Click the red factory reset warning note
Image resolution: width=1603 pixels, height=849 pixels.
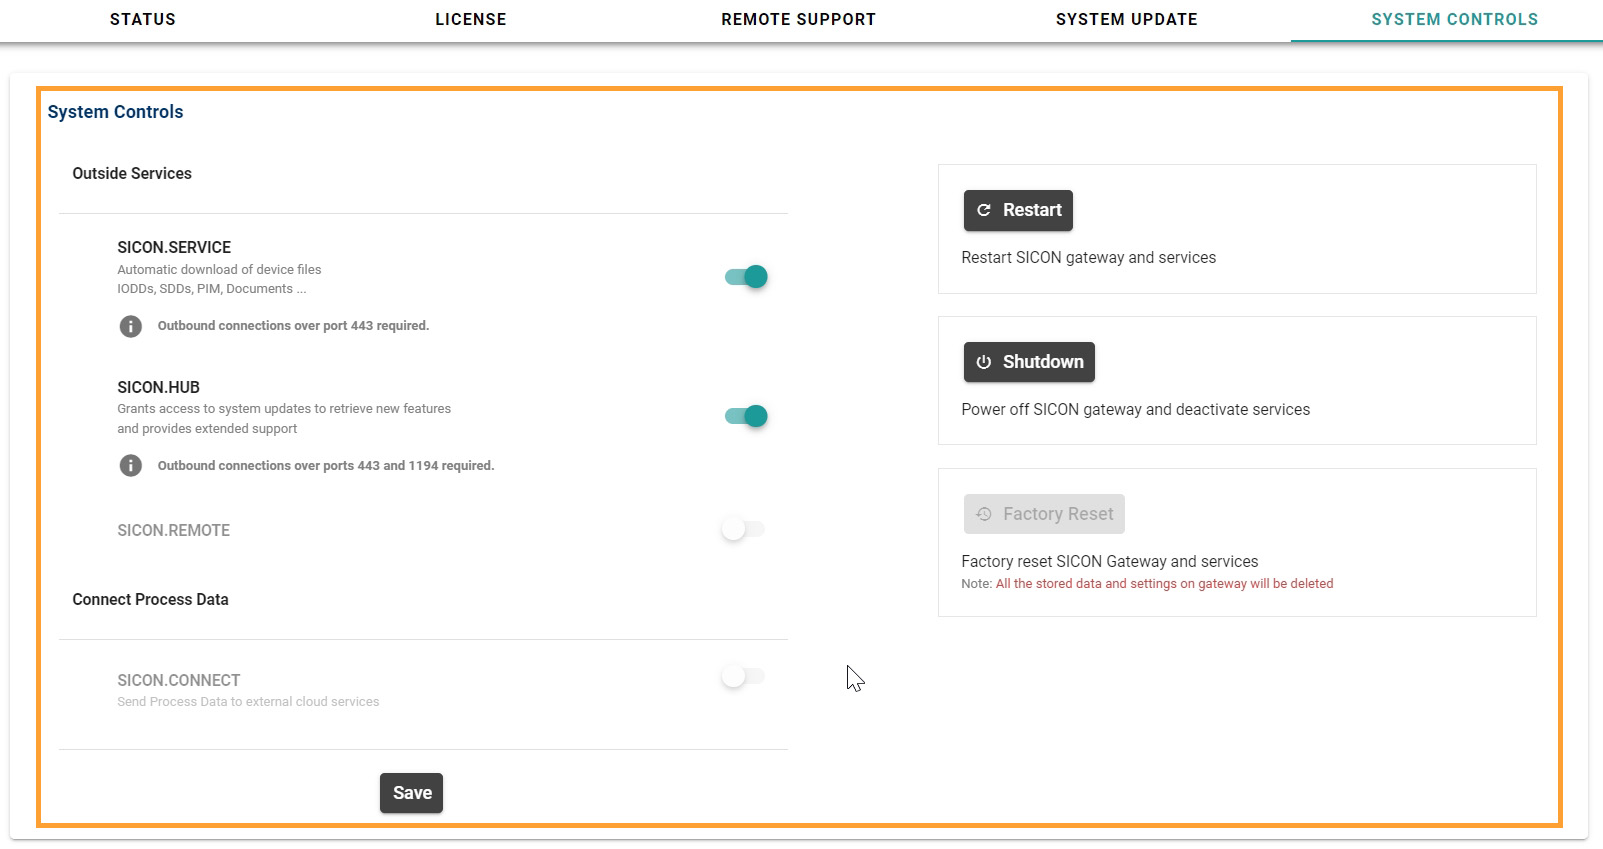click(1164, 584)
